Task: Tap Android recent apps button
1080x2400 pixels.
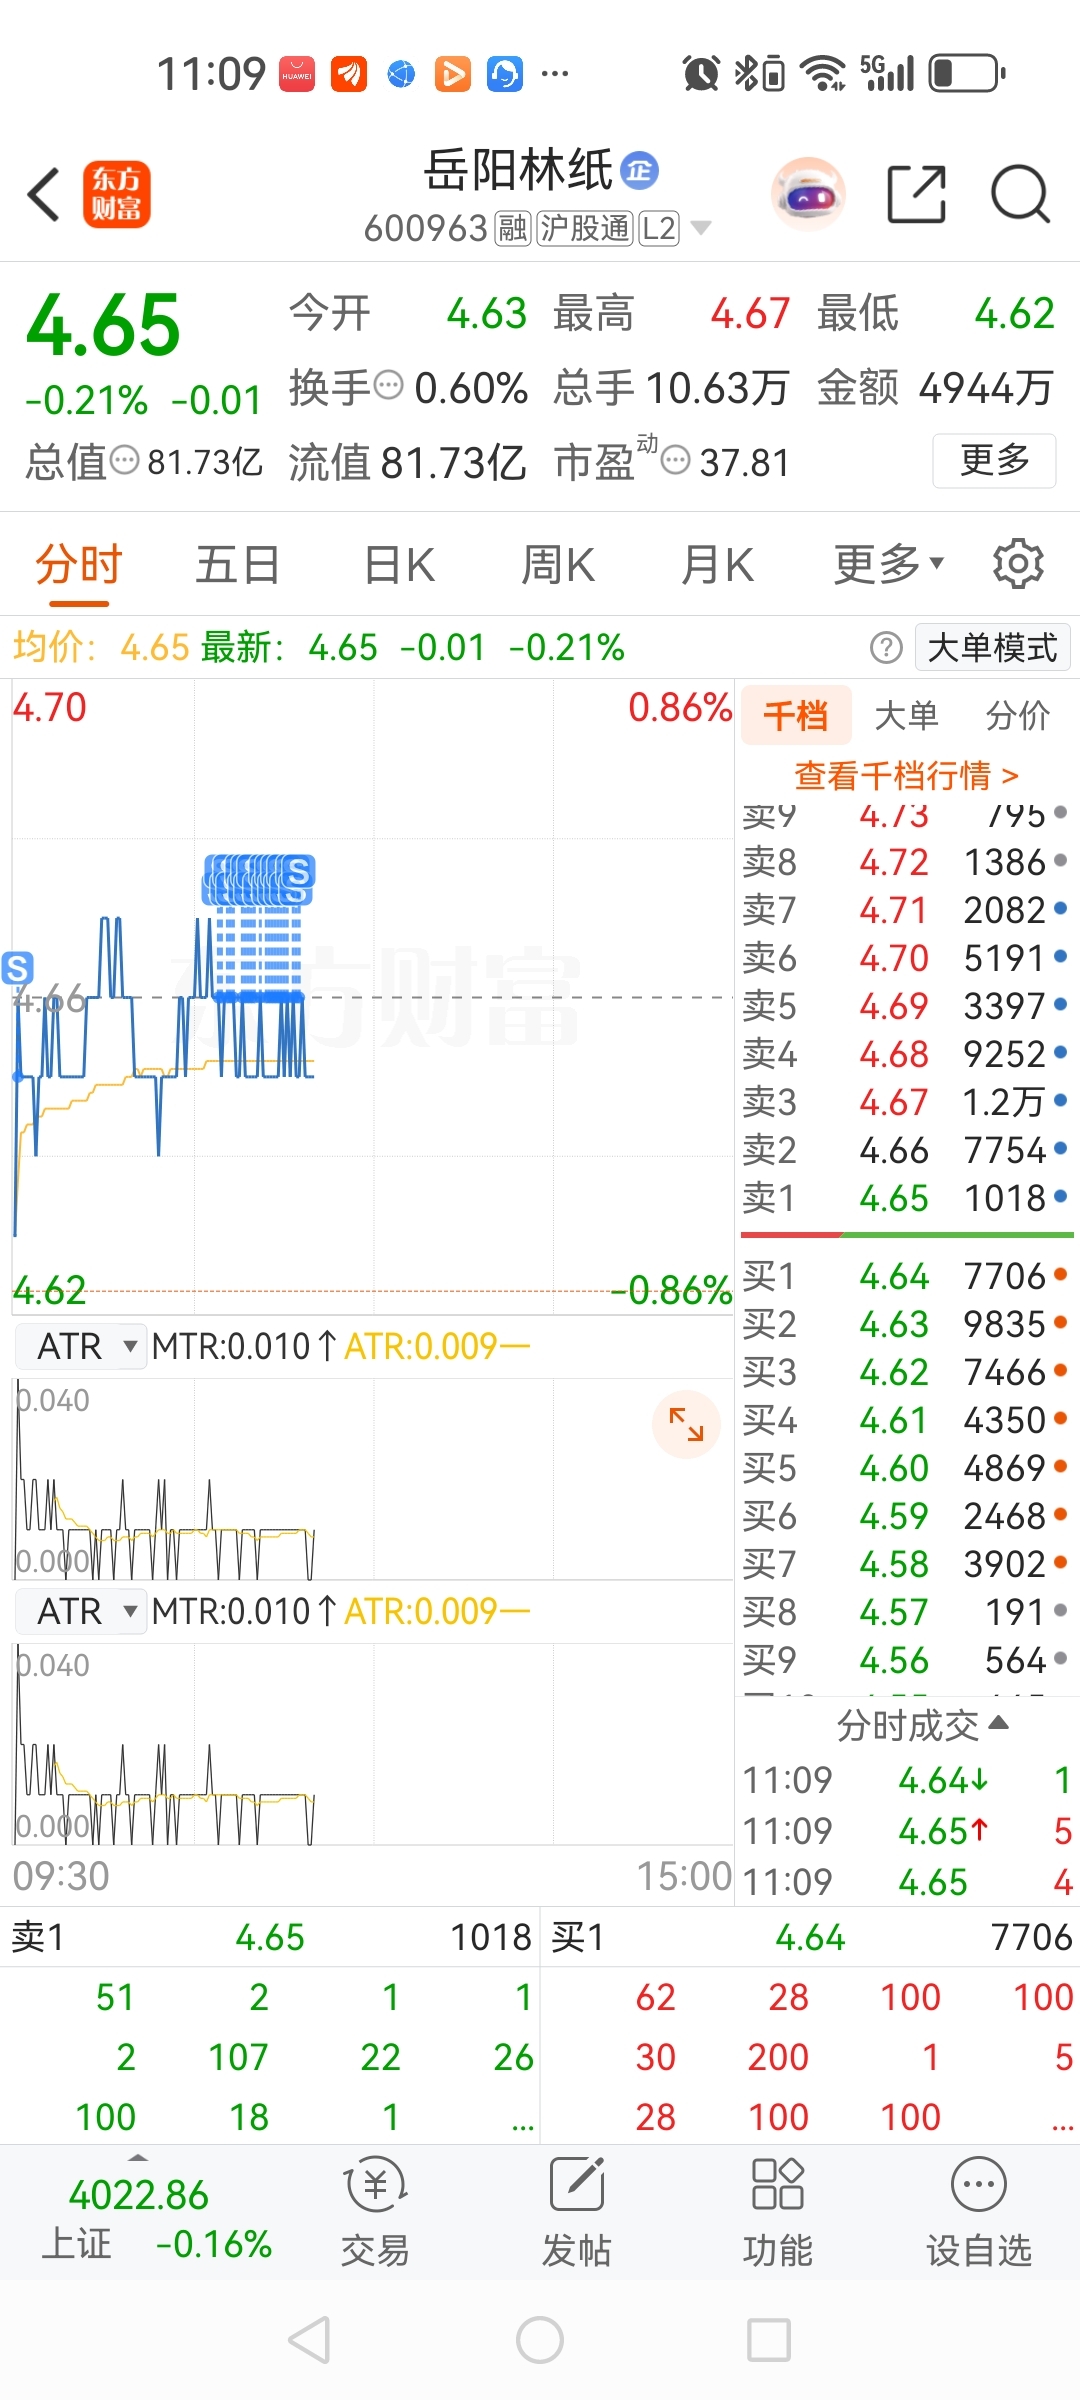Action: pyautogui.click(x=769, y=2340)
